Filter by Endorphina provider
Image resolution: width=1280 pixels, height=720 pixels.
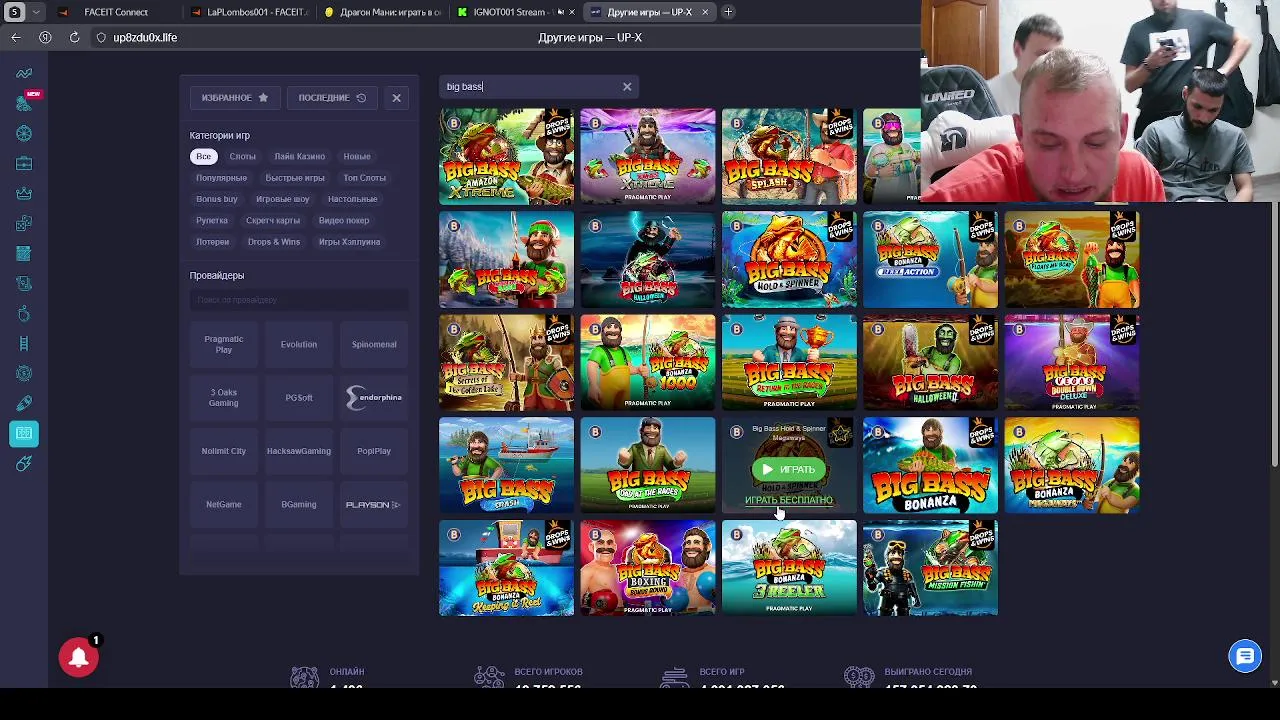374,398
